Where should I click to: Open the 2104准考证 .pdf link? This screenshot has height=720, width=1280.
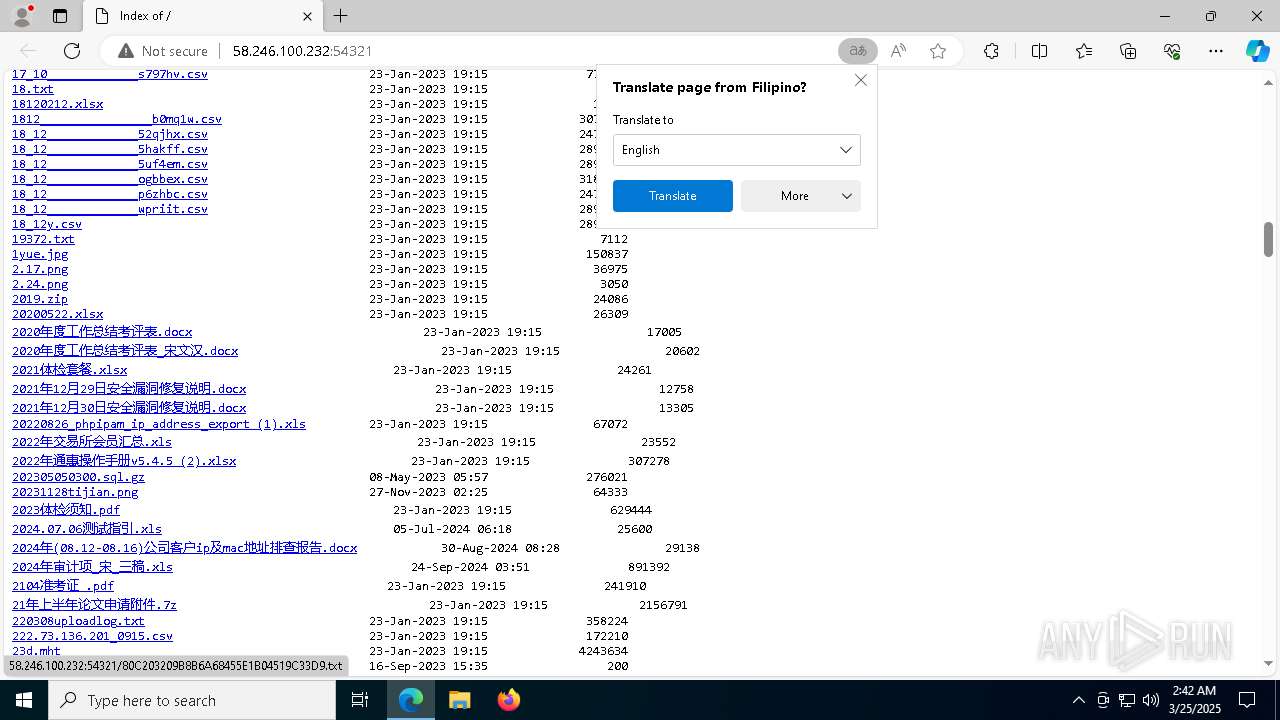pyautogui.click(x=63, y=586)
